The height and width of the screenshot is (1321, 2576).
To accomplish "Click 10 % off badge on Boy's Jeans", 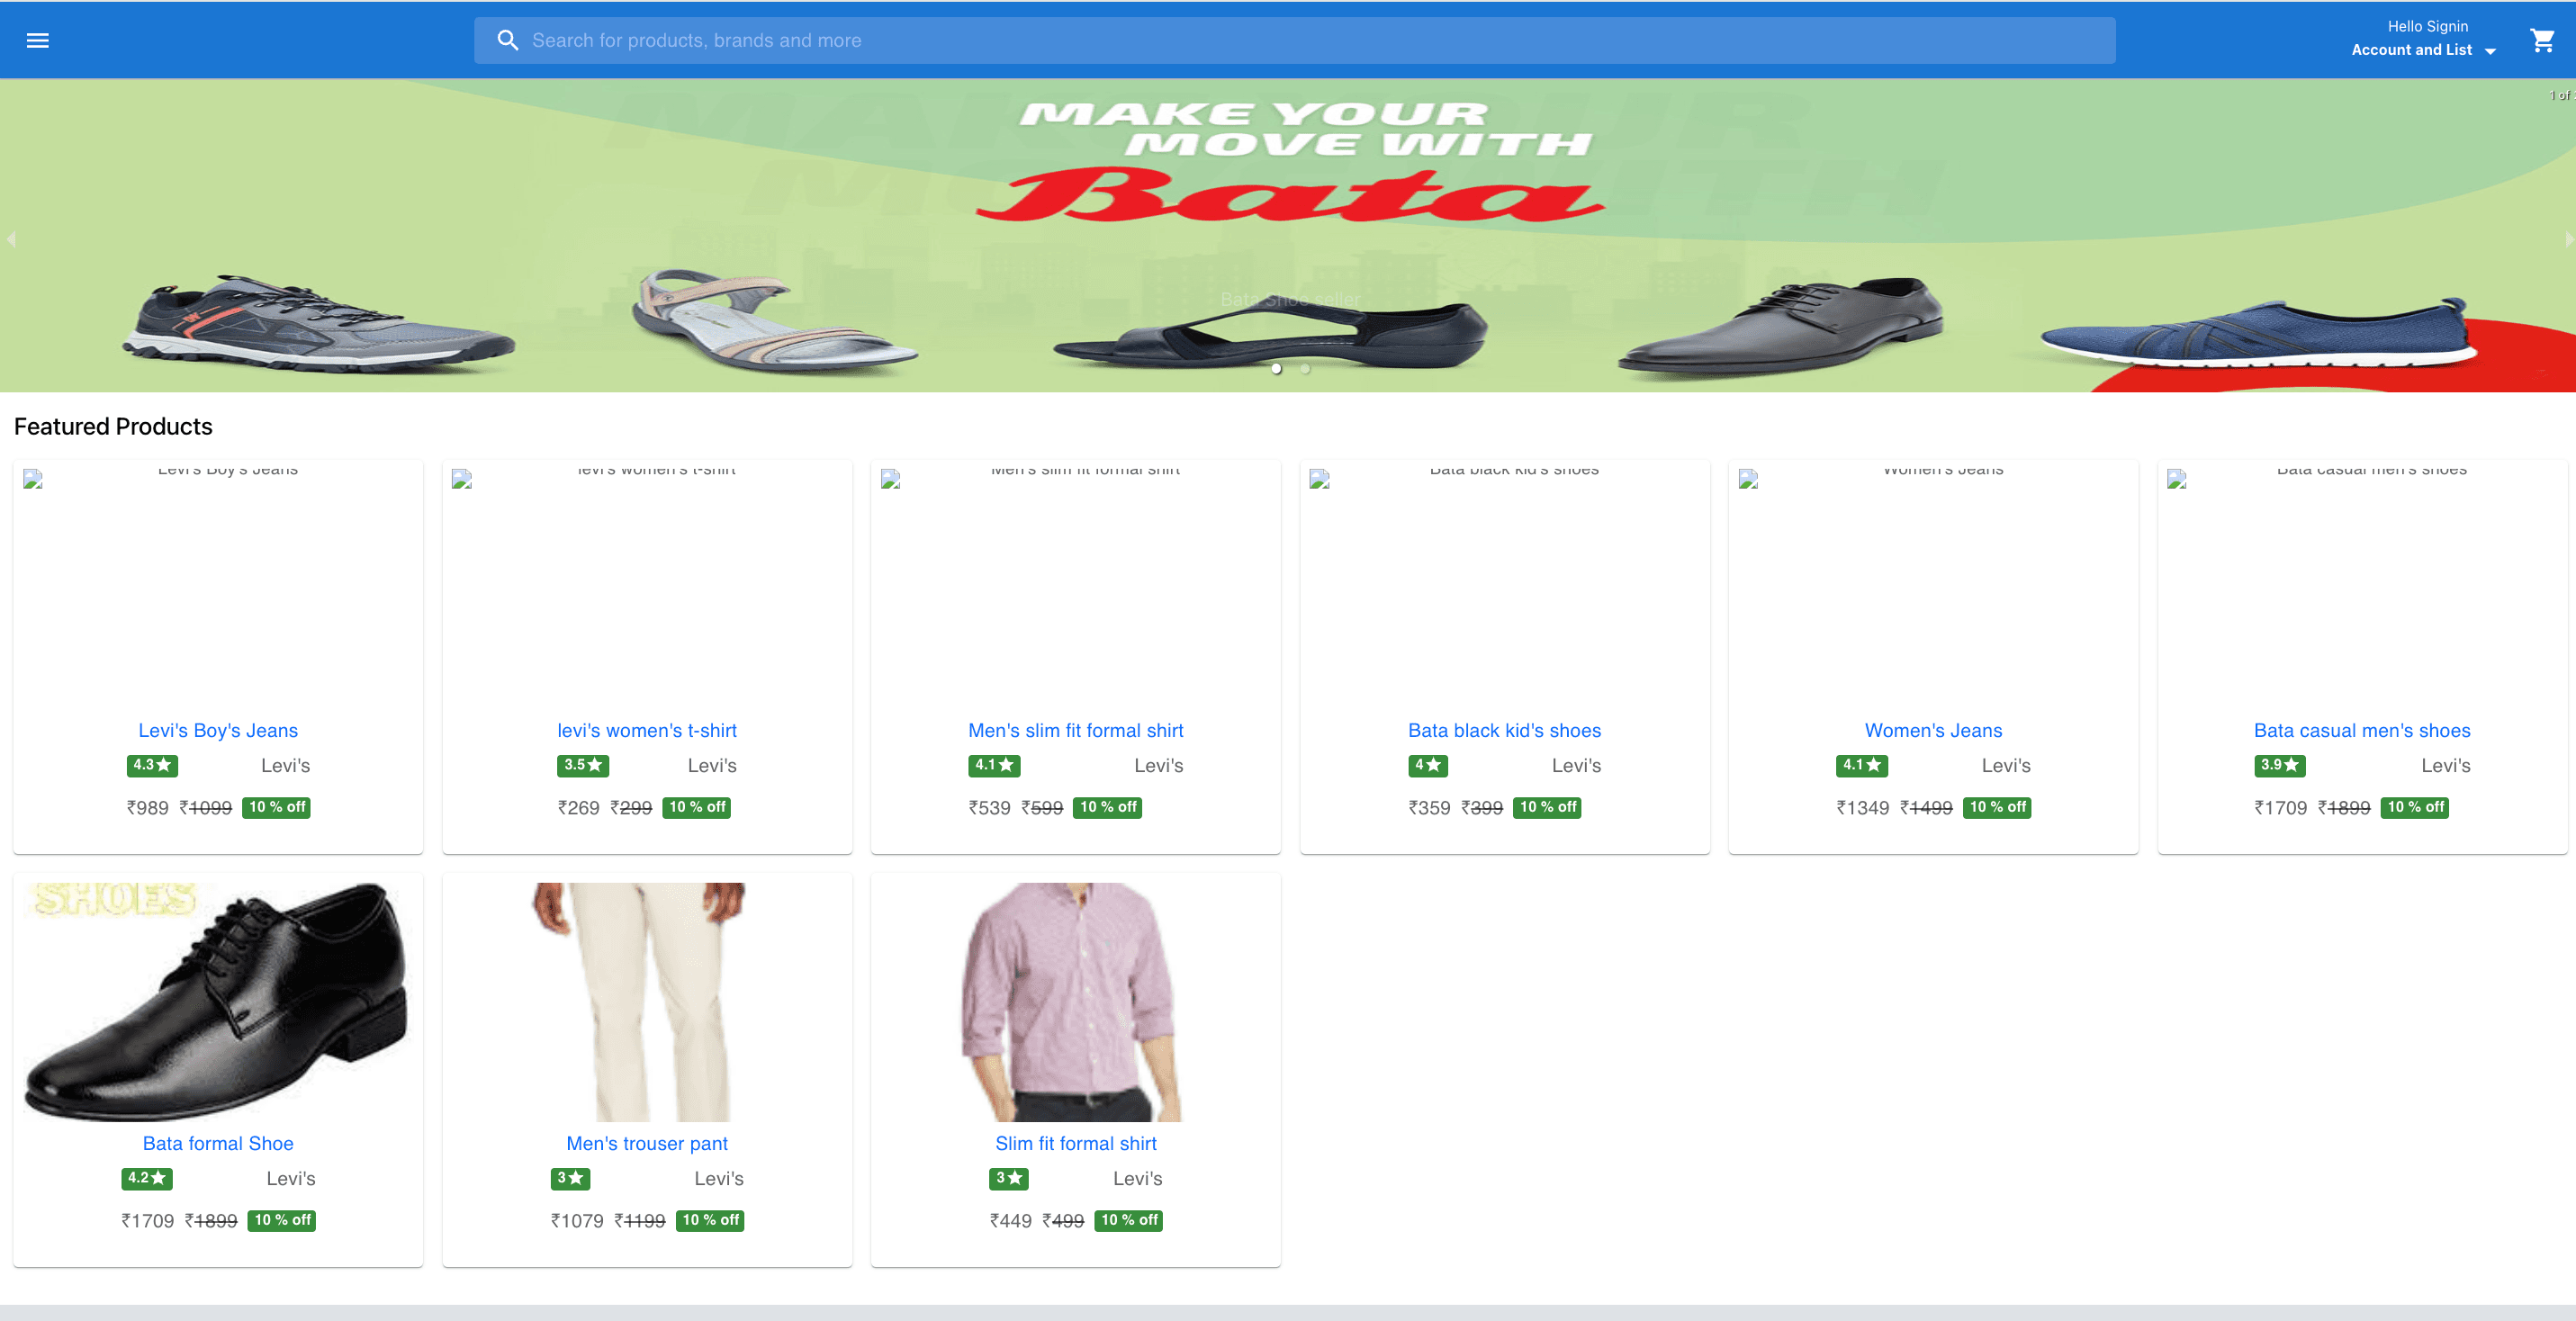I will pos(277,808).
